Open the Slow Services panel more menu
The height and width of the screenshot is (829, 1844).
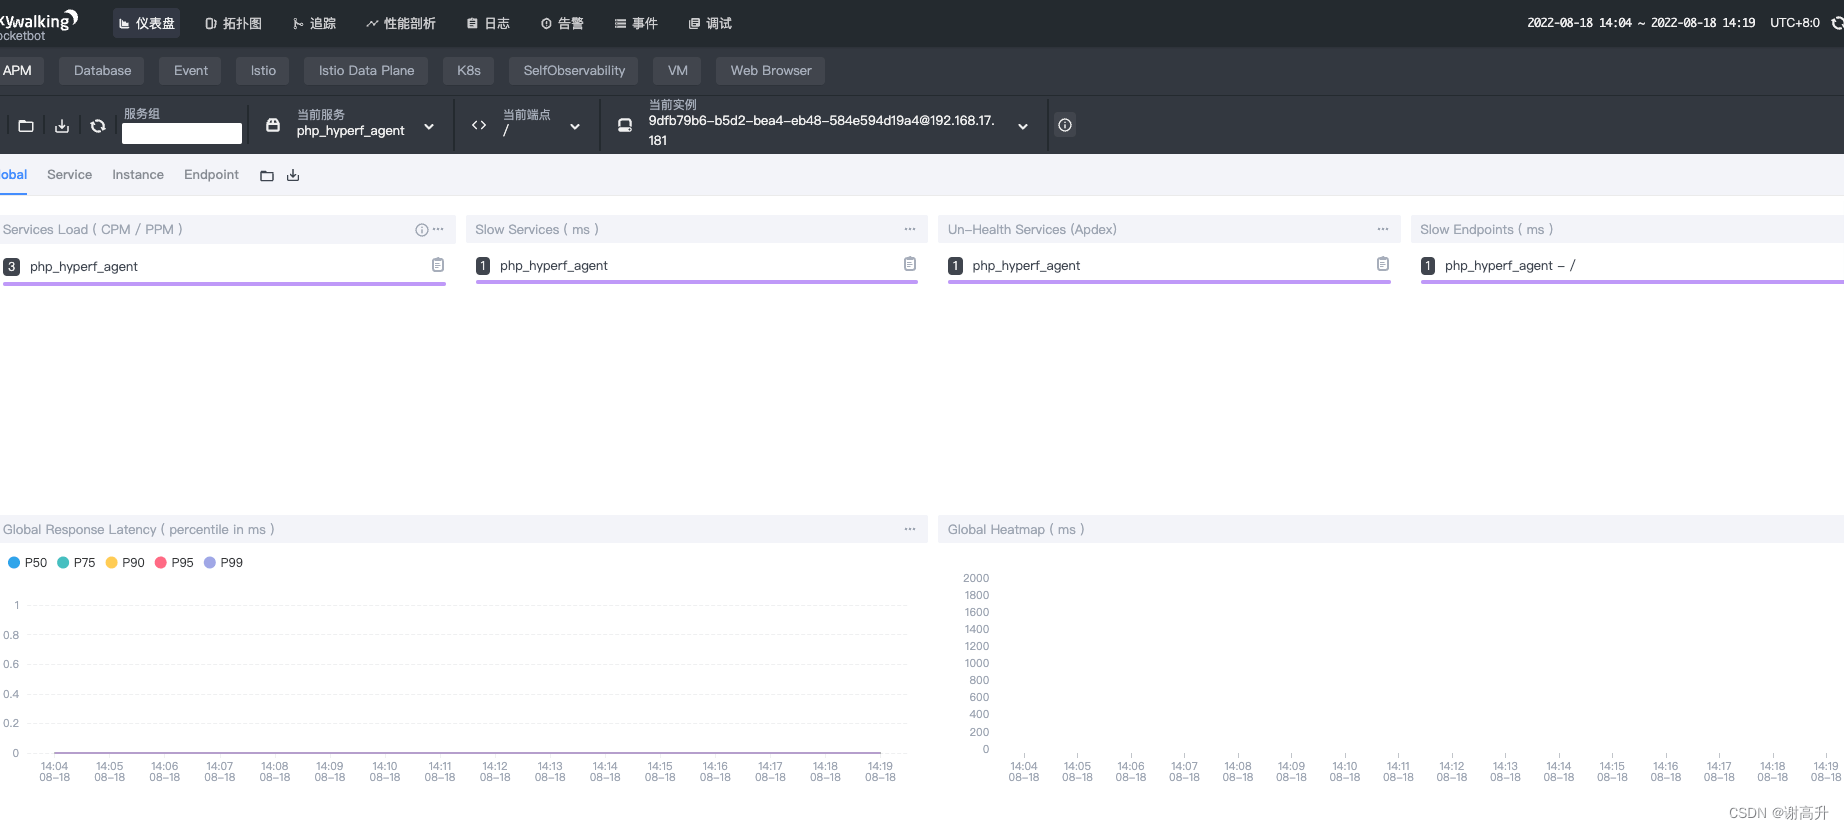[x=910, y=229]
